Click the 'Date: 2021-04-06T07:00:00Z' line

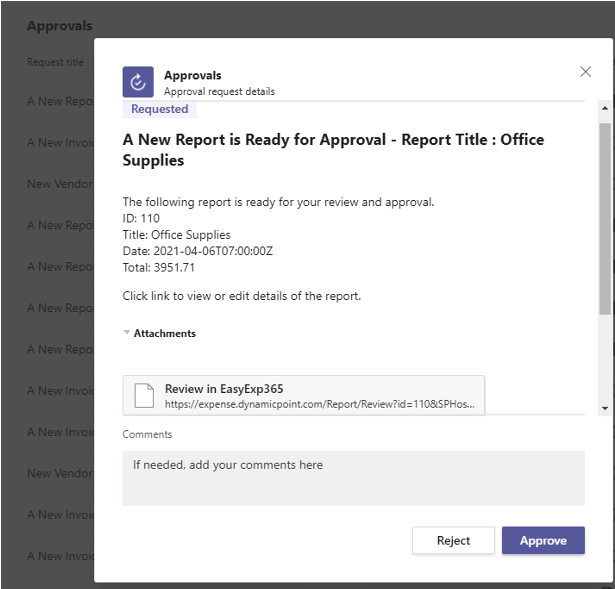198,251
